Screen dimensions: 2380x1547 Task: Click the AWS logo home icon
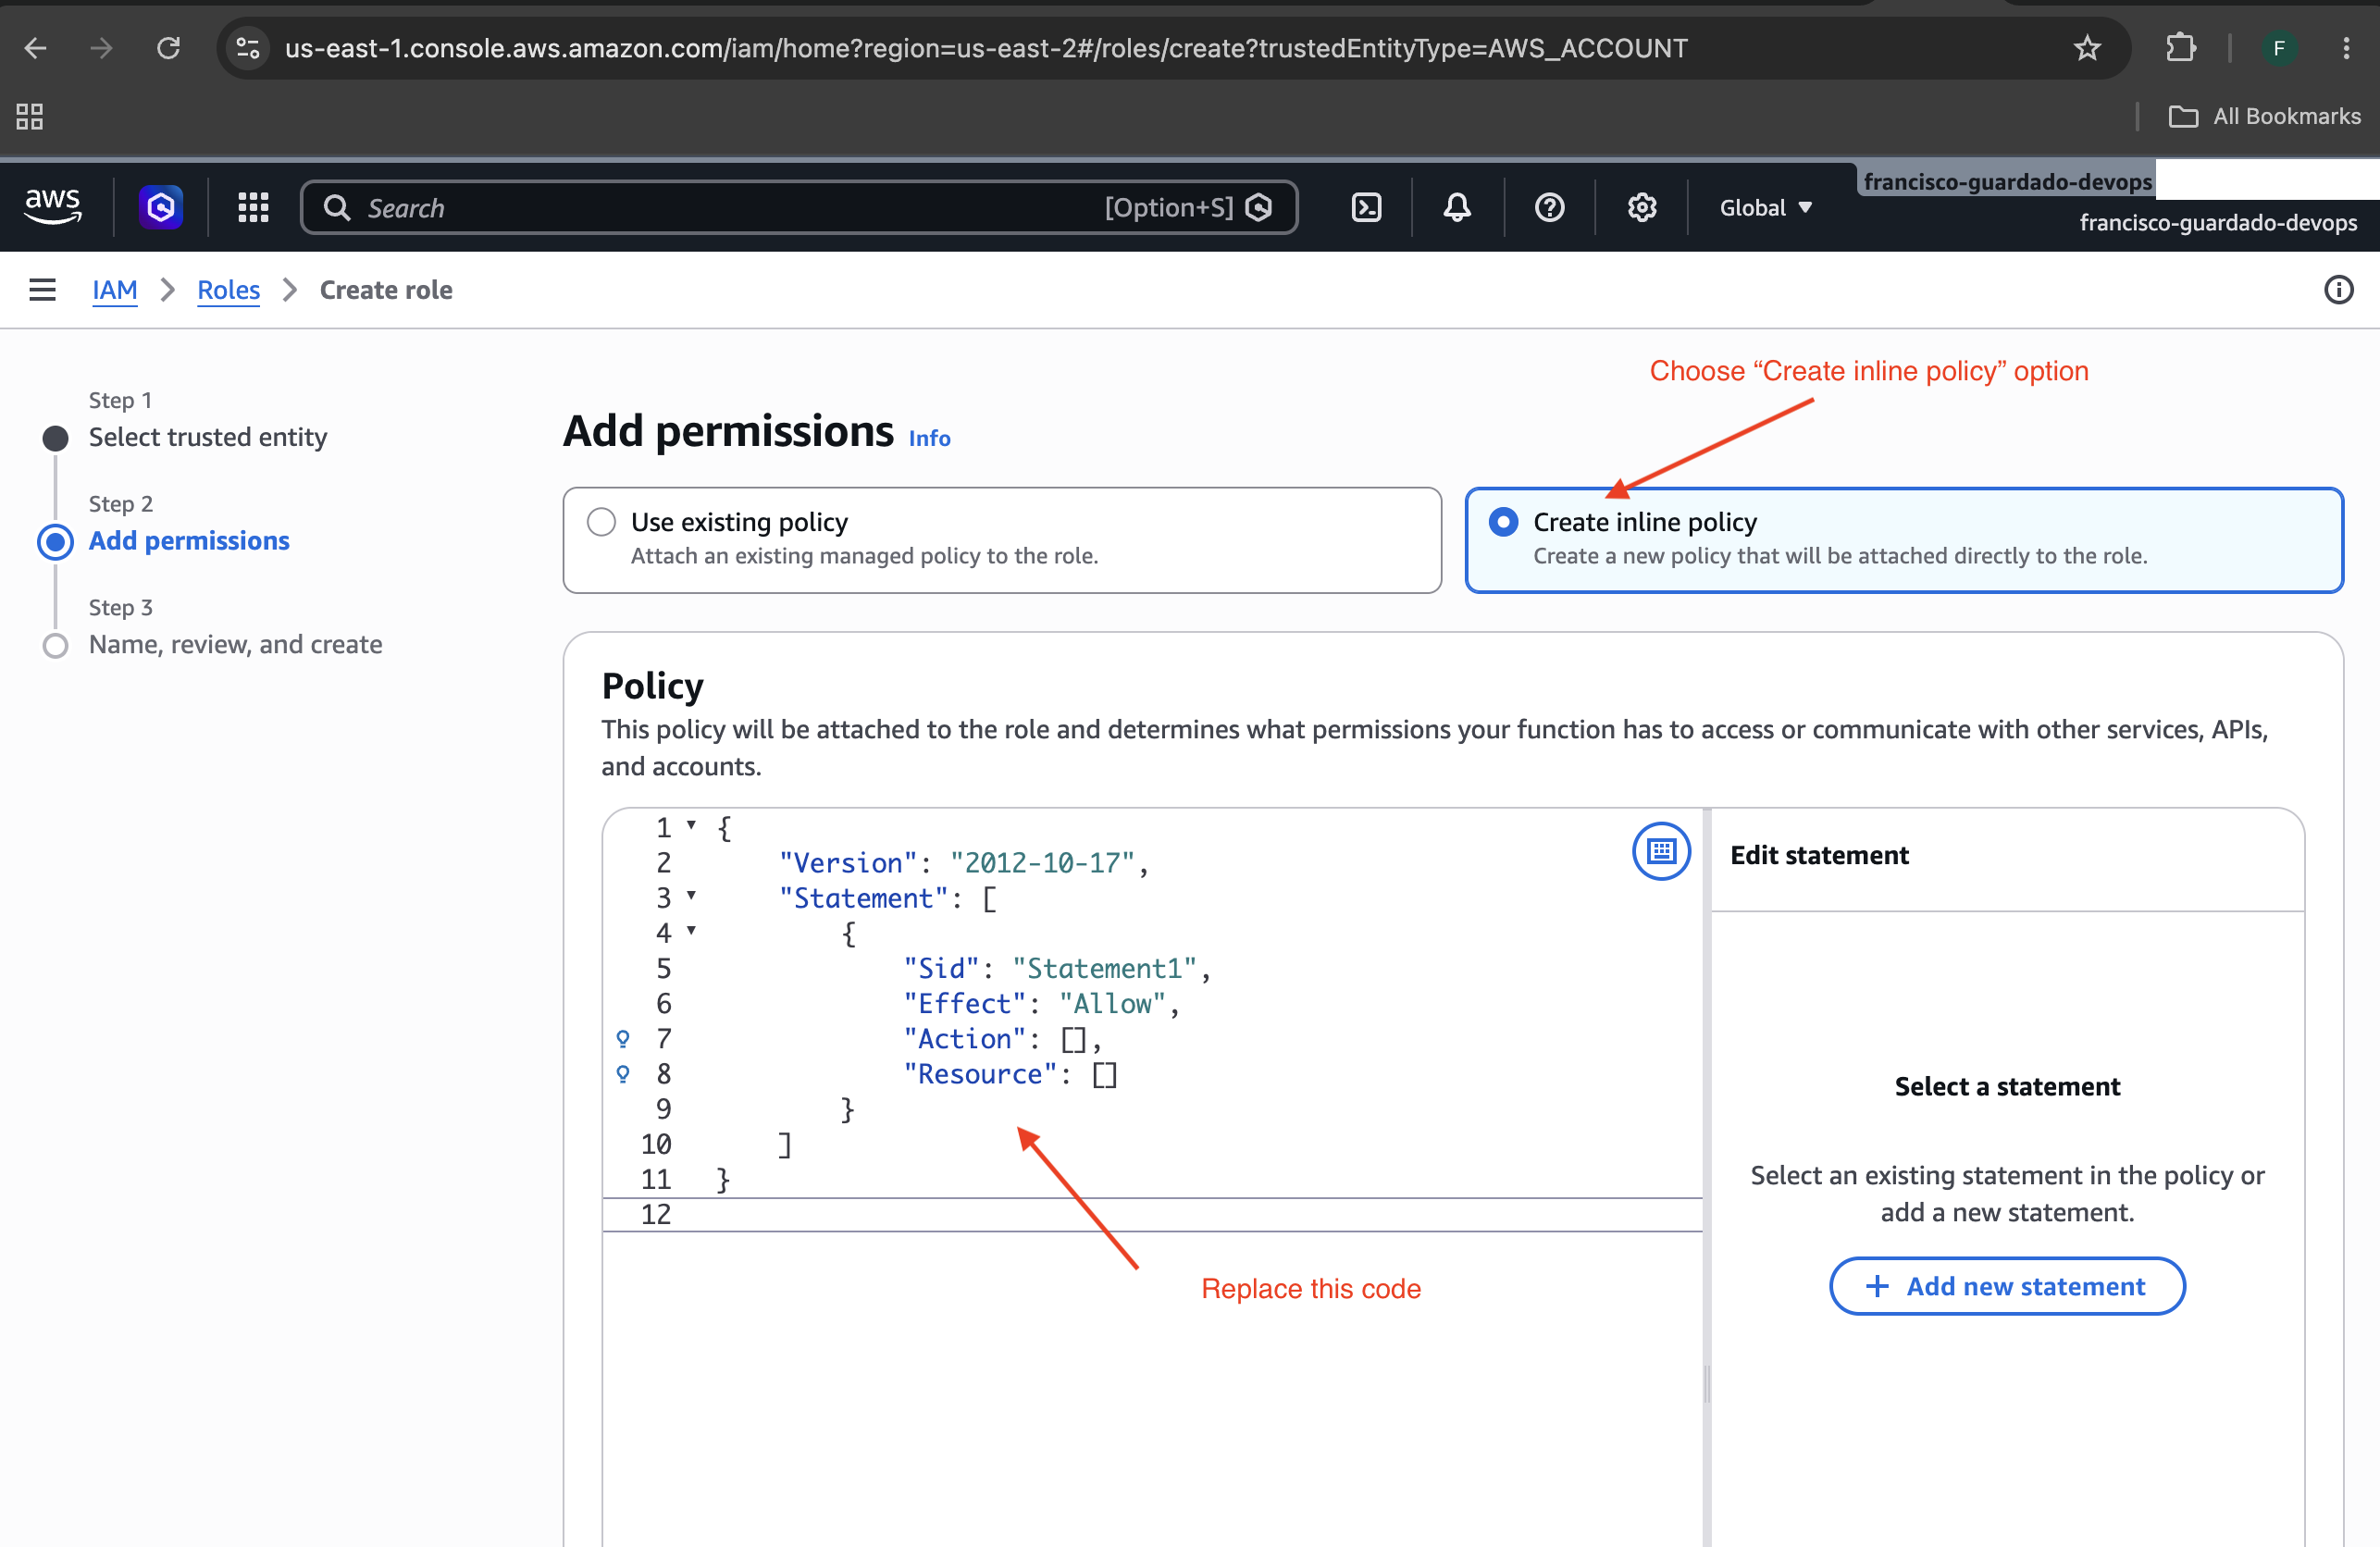click(x=53, y=207)
